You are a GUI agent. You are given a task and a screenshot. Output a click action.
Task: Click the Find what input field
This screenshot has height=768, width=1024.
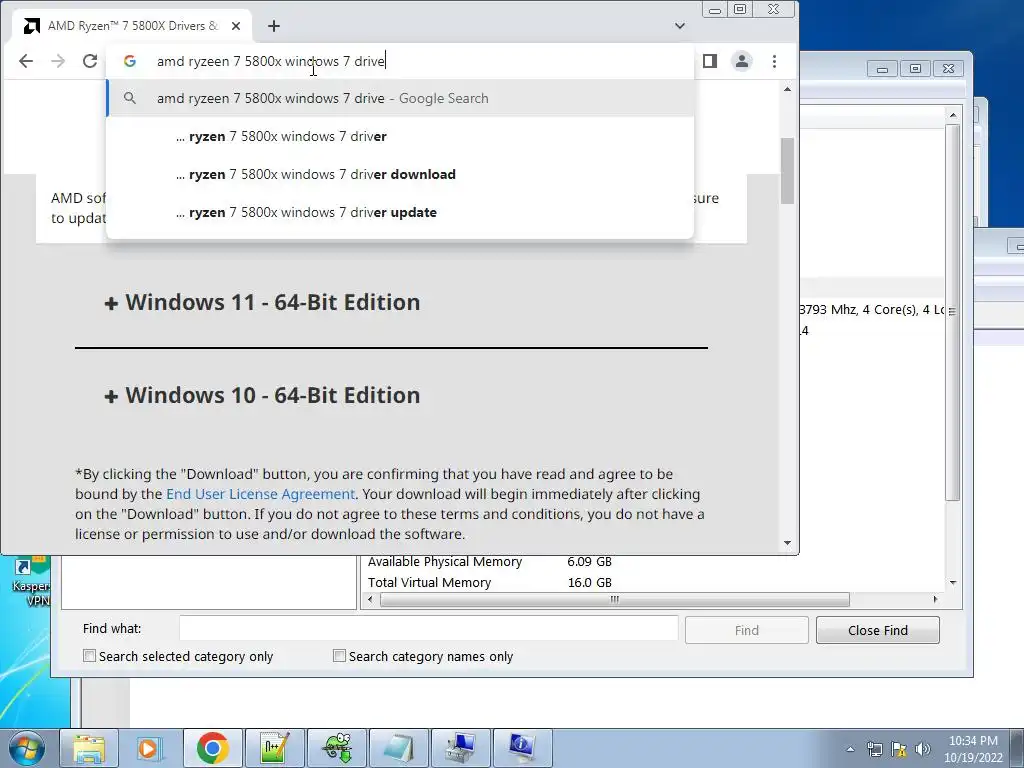point(428,629)
